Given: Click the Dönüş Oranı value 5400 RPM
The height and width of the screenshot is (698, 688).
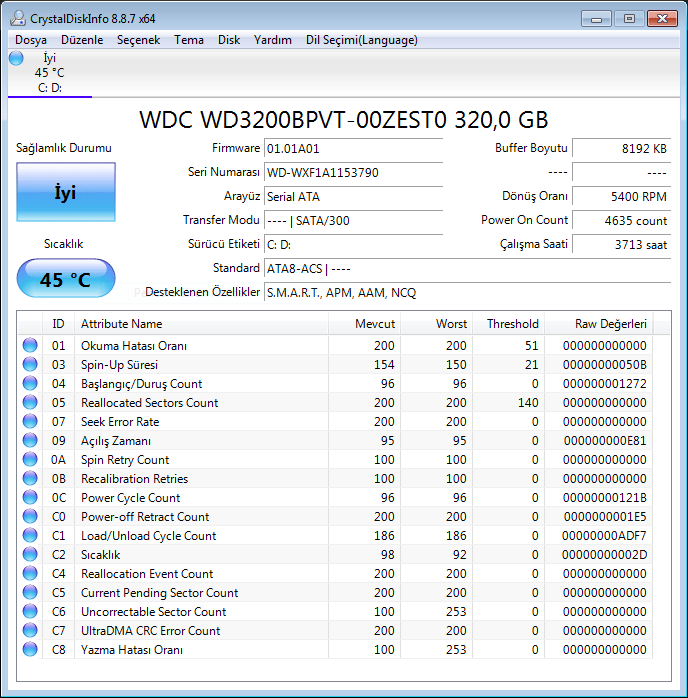Looking at the screenshot, I should coord(621,196).
